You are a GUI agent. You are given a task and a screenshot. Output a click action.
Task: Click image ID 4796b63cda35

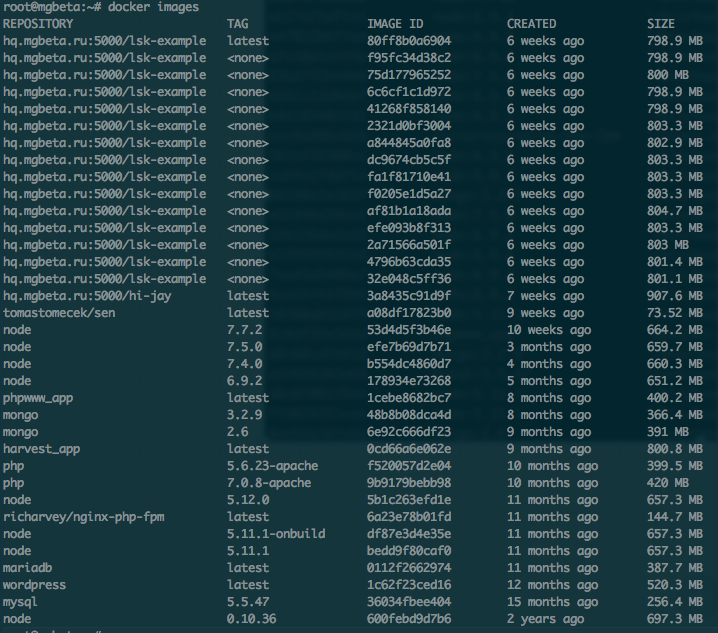[409, 262]
